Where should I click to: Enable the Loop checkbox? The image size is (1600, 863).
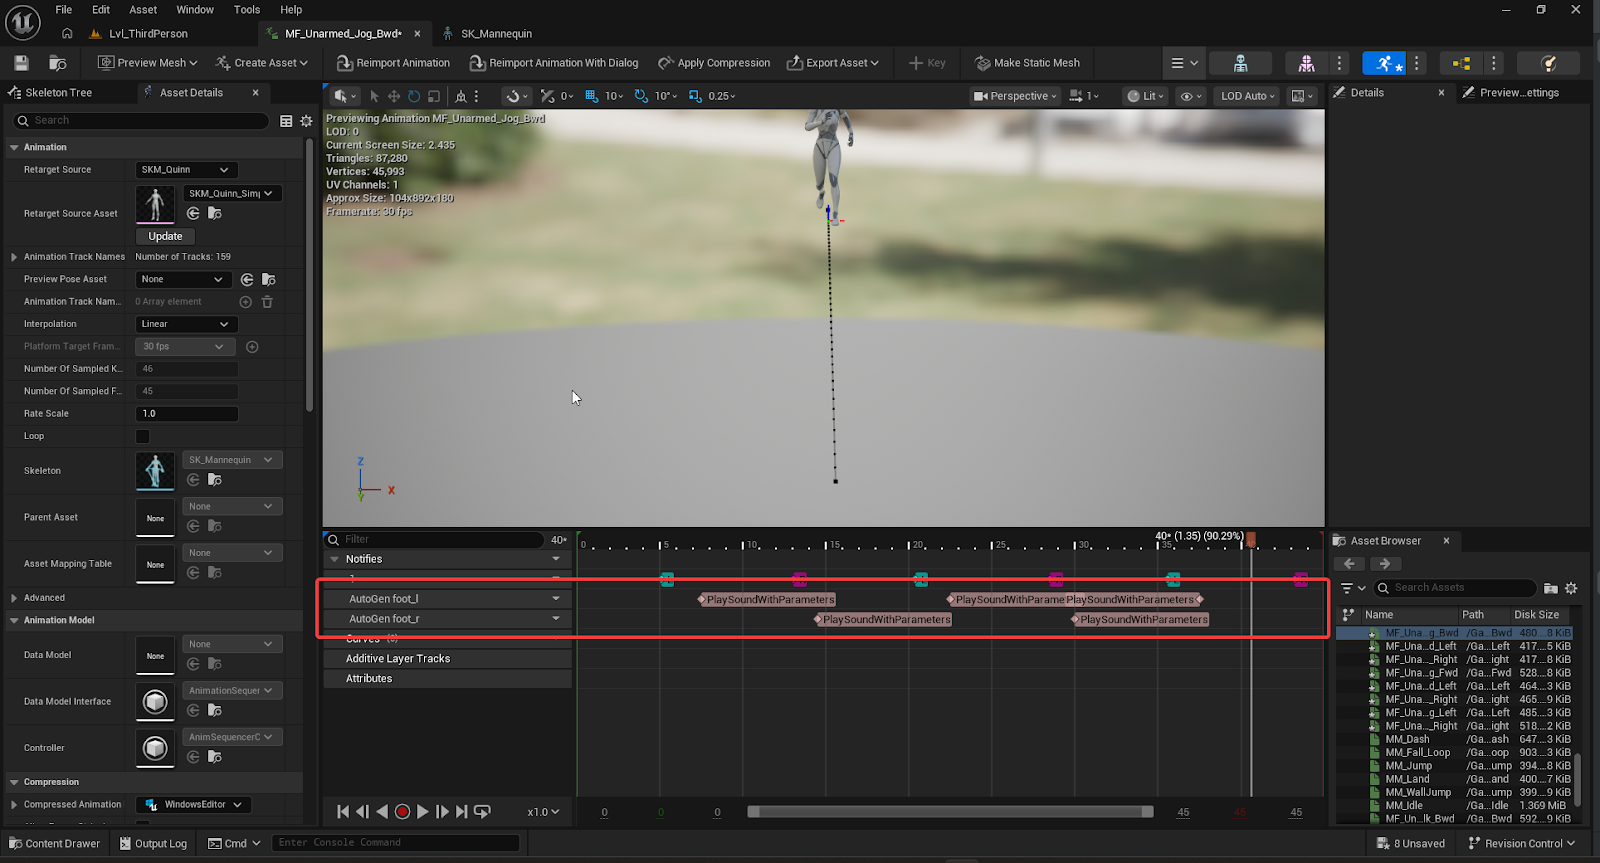click(x=142, y=436)
